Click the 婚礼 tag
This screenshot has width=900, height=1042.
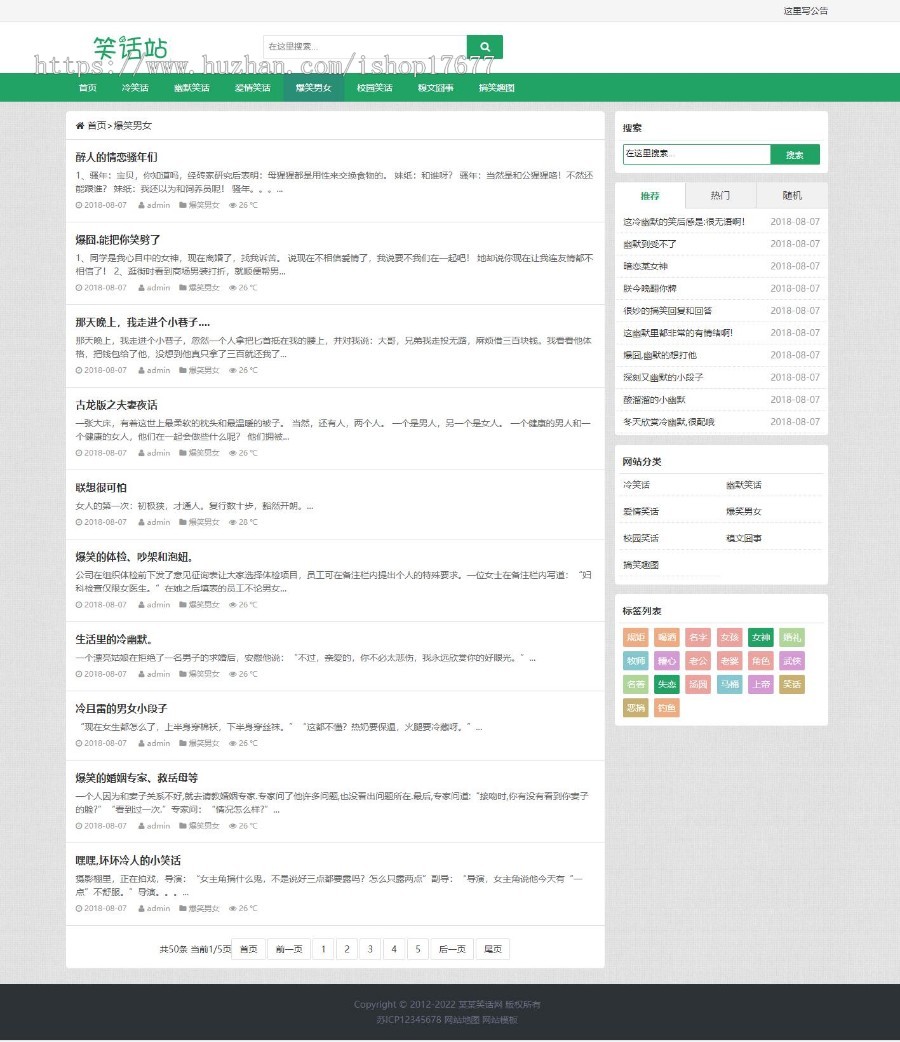coord(792,637)
